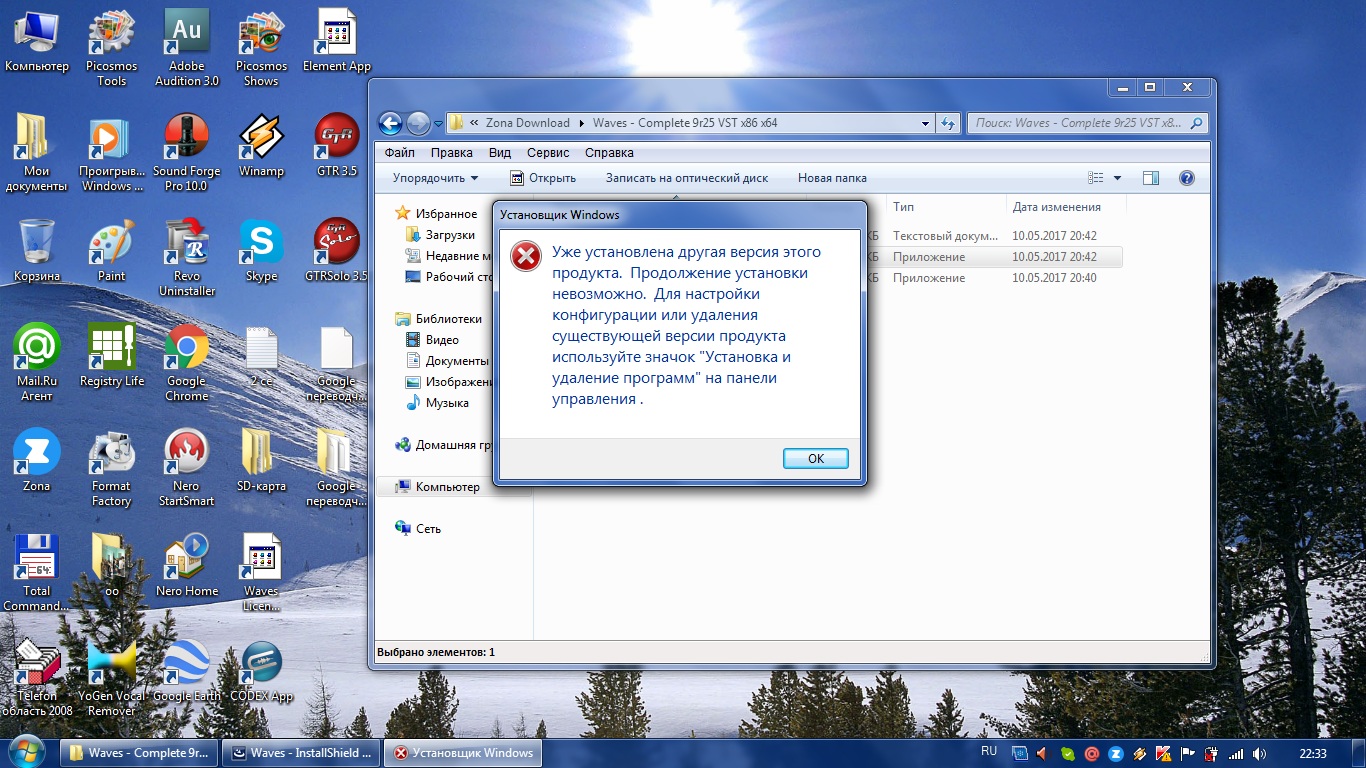Open the Сервис menu
Image resolution: width=1366 pixels, height=768 pixels.
pos(548,153)
